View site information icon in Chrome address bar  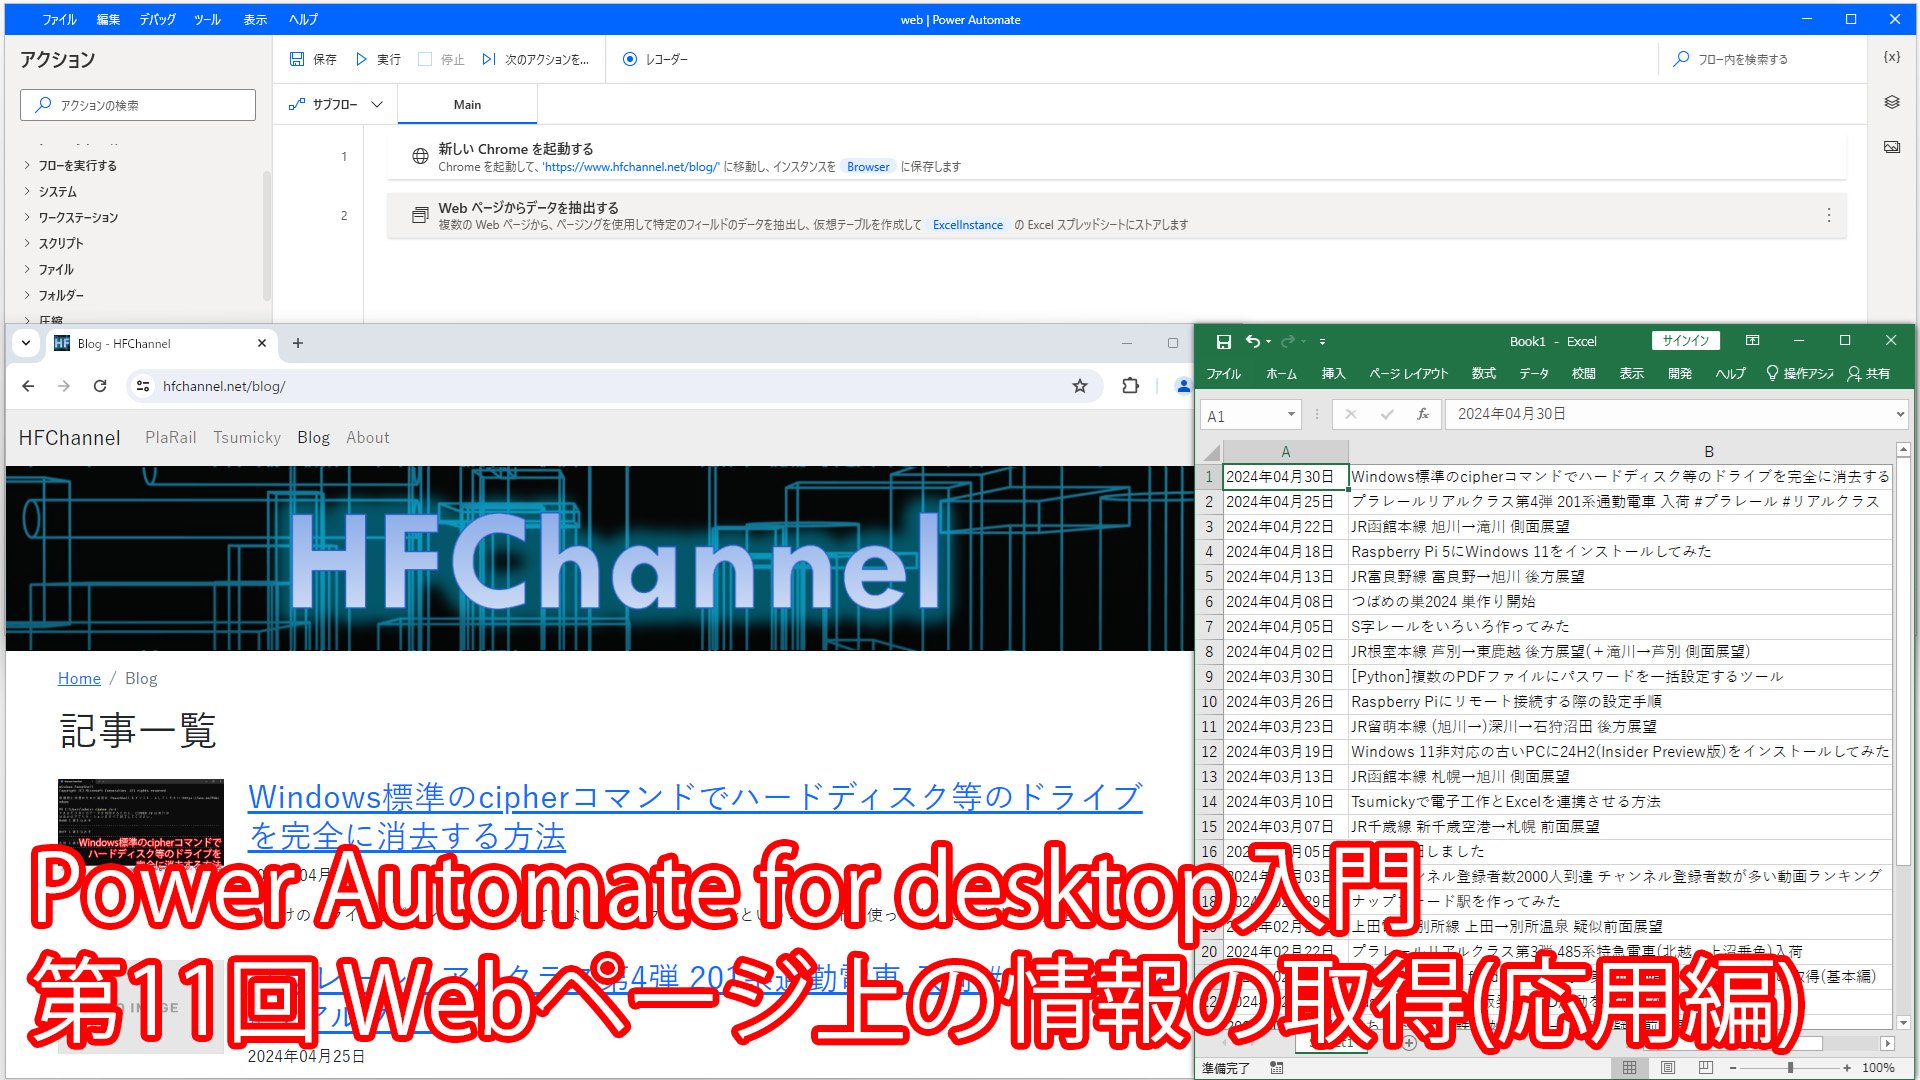[143, 386]
